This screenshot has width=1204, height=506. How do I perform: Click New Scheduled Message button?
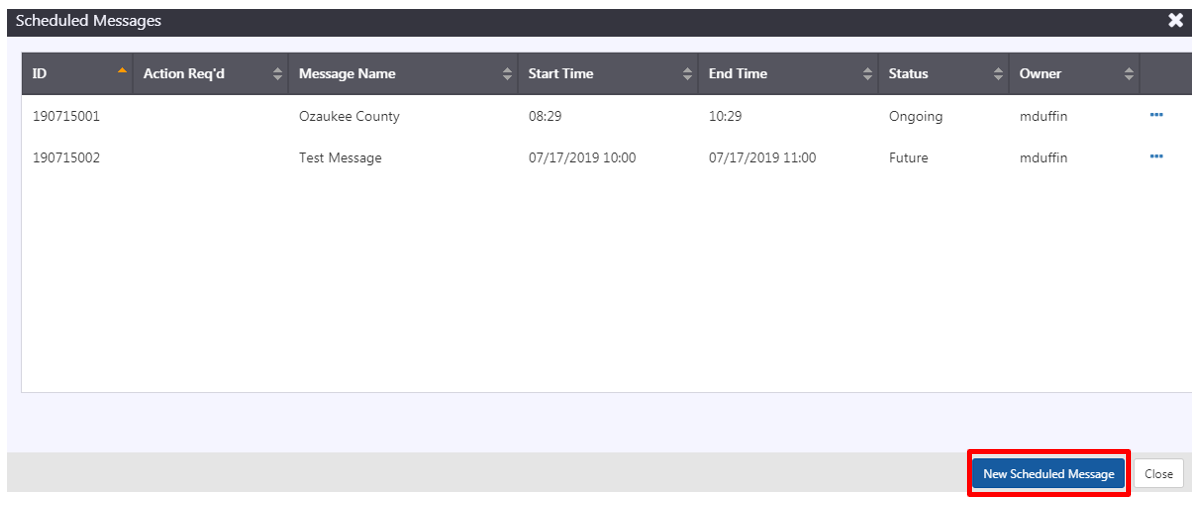point(1048,474)
